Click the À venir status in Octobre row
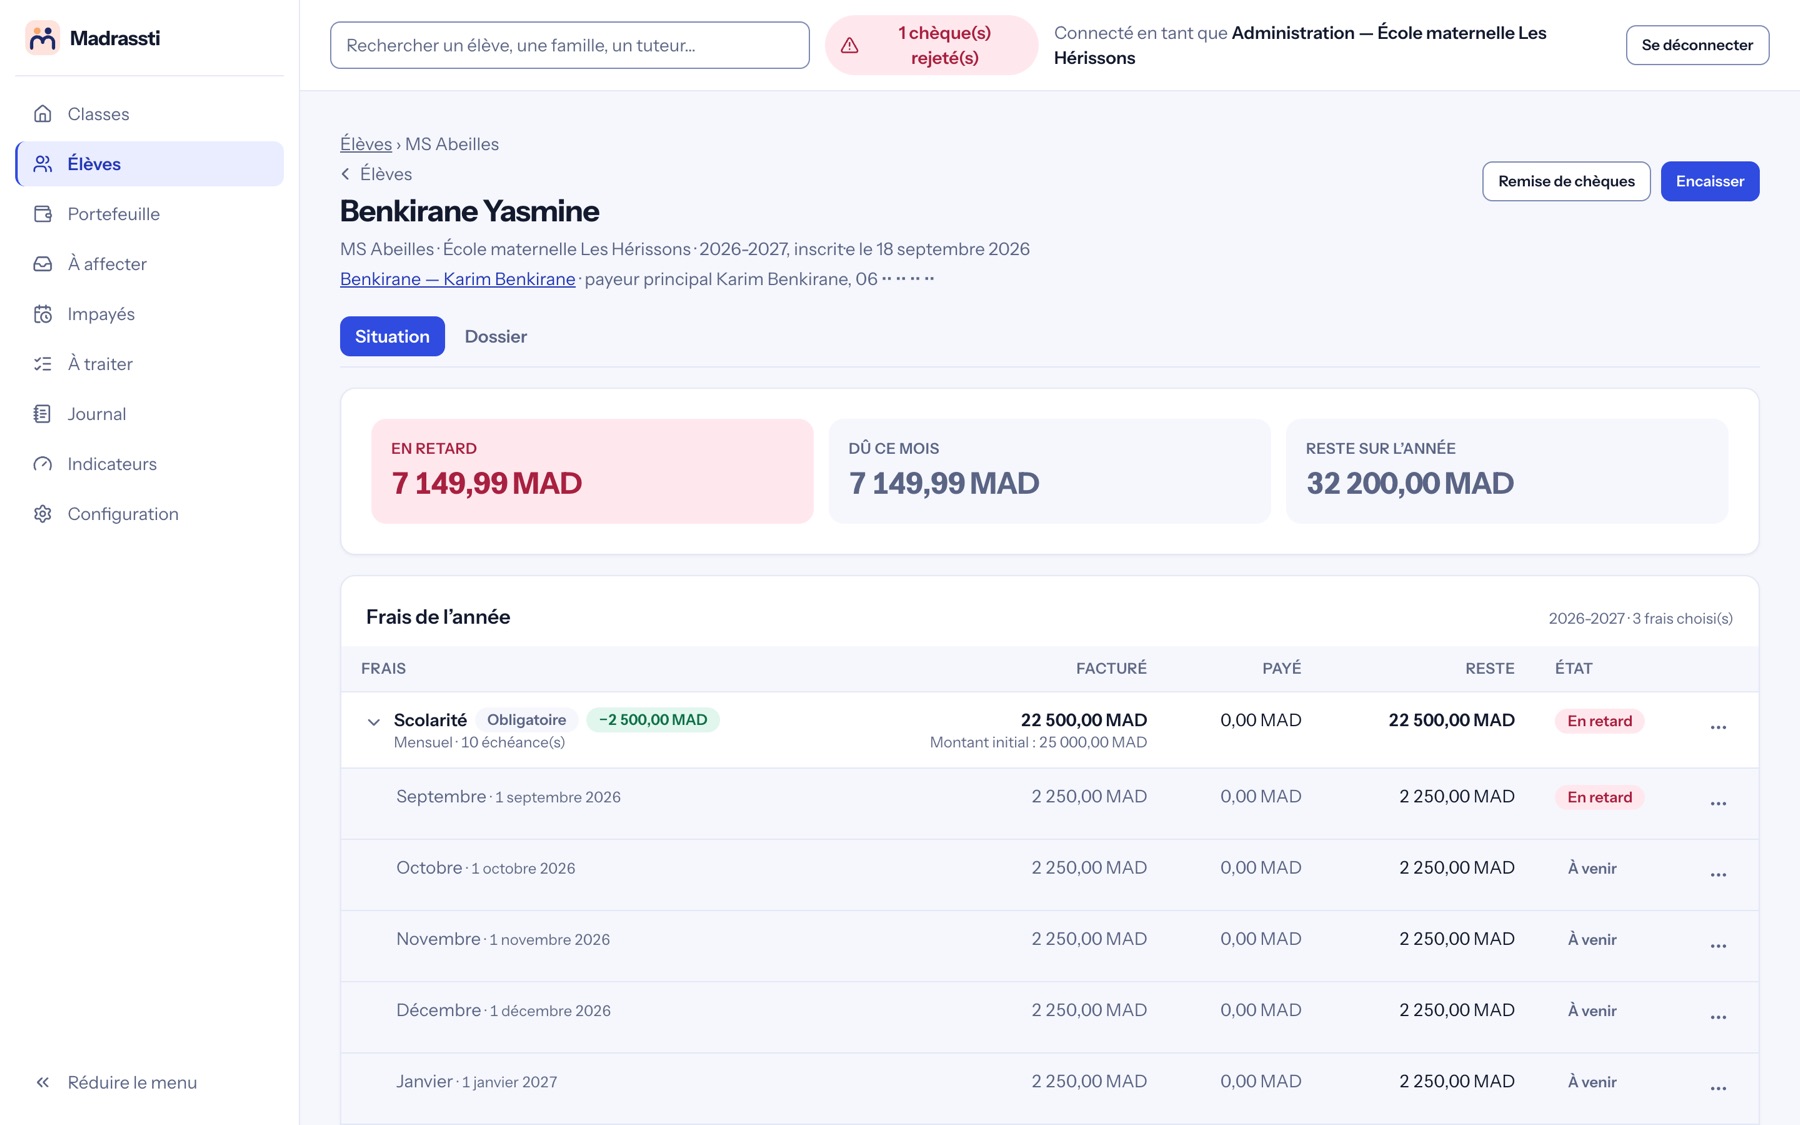 click(1592, 868)
